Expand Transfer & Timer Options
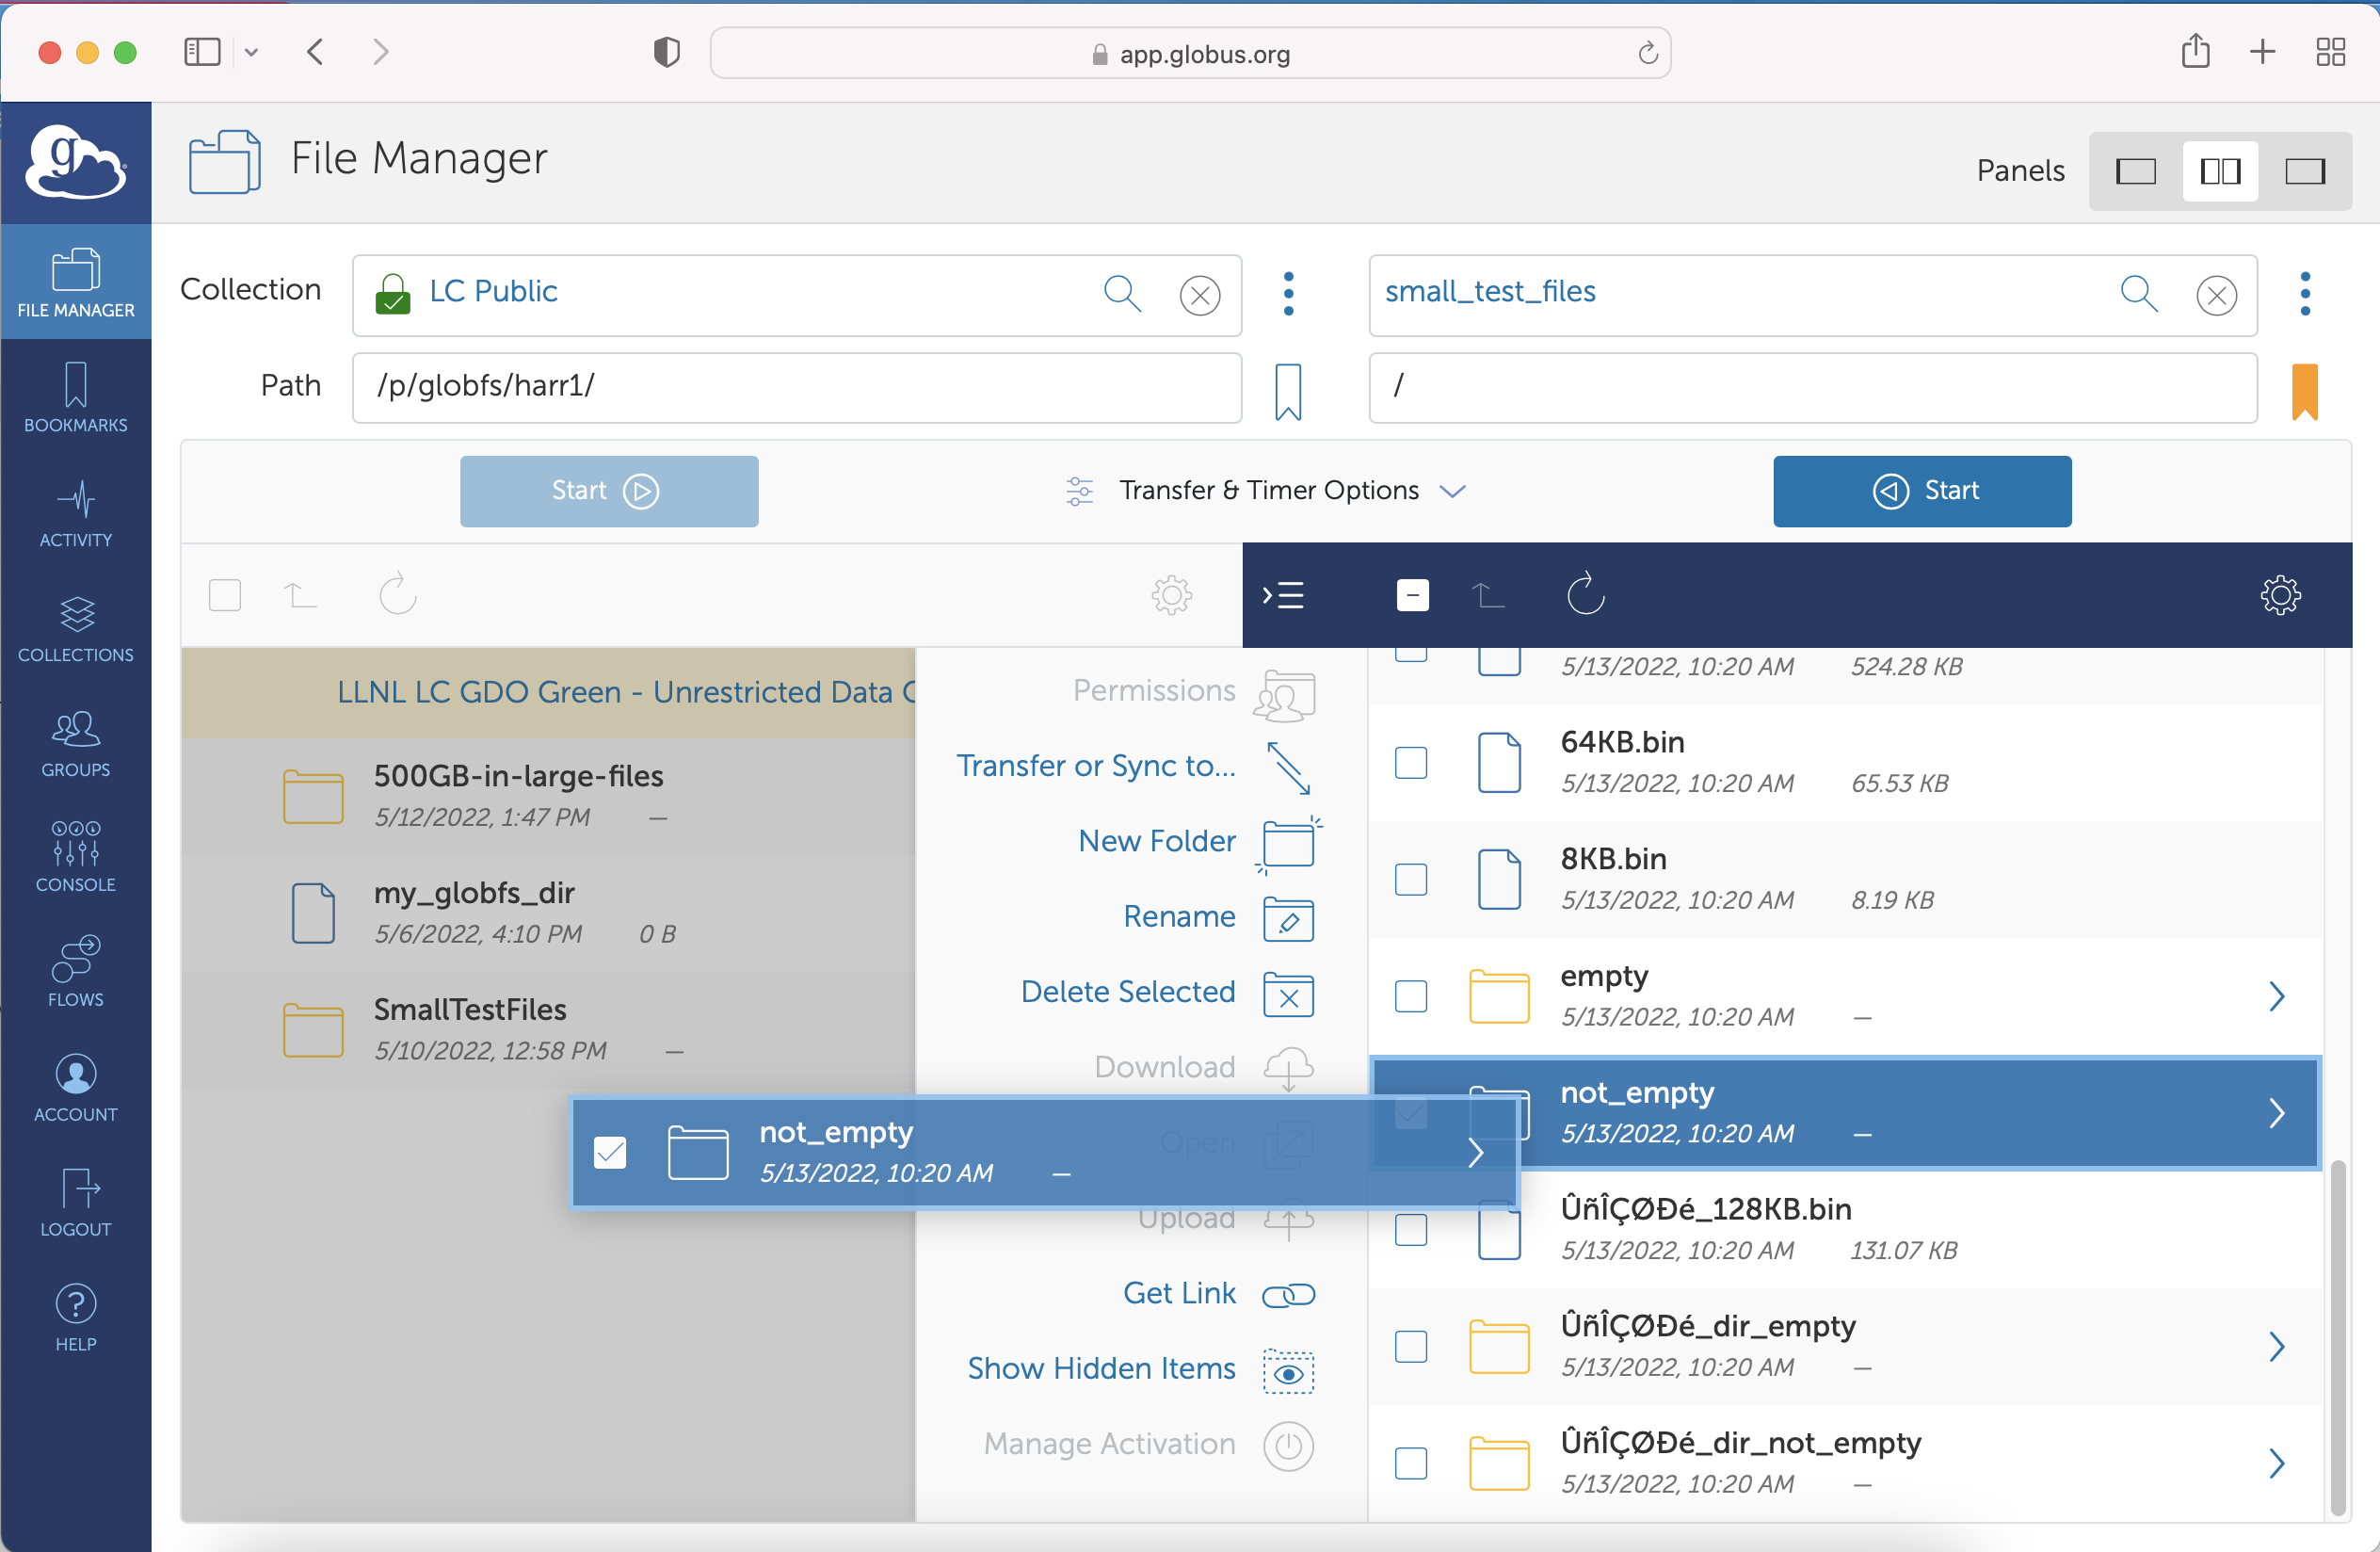Viewport: 2380px width, 1552px height. coord(1267,490)
